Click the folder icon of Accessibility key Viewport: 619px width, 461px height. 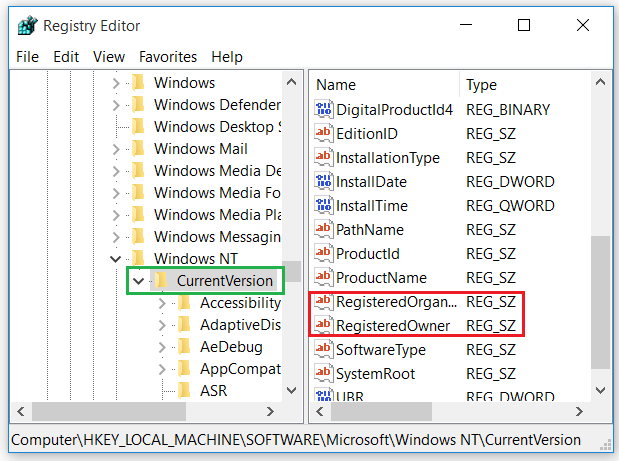click(x=184, y=303)
